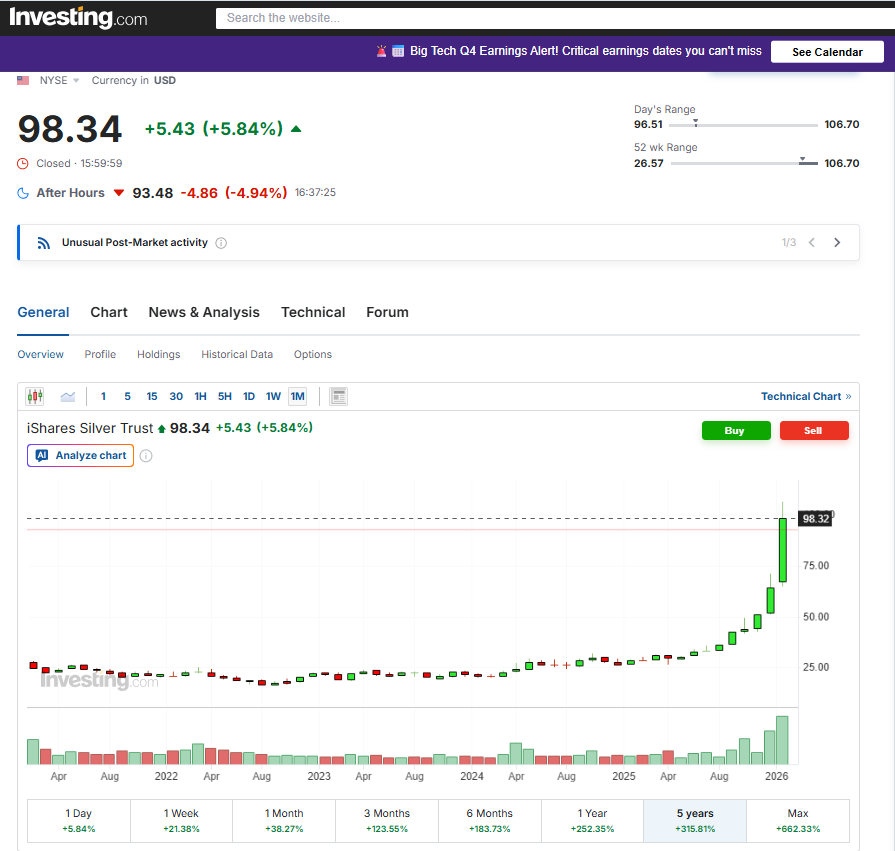Click the latest green candlestick for 2026
895x851 pixels.
pyautogui.click(x=783, y=550)
